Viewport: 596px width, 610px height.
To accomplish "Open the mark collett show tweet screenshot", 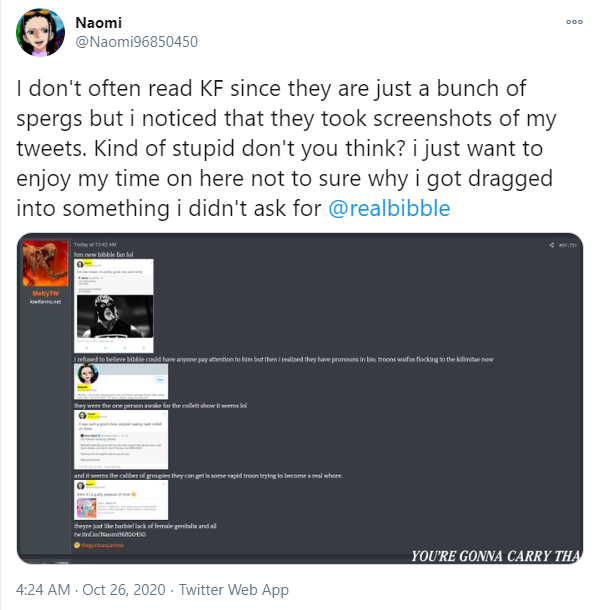I will (x=121, y=440).
